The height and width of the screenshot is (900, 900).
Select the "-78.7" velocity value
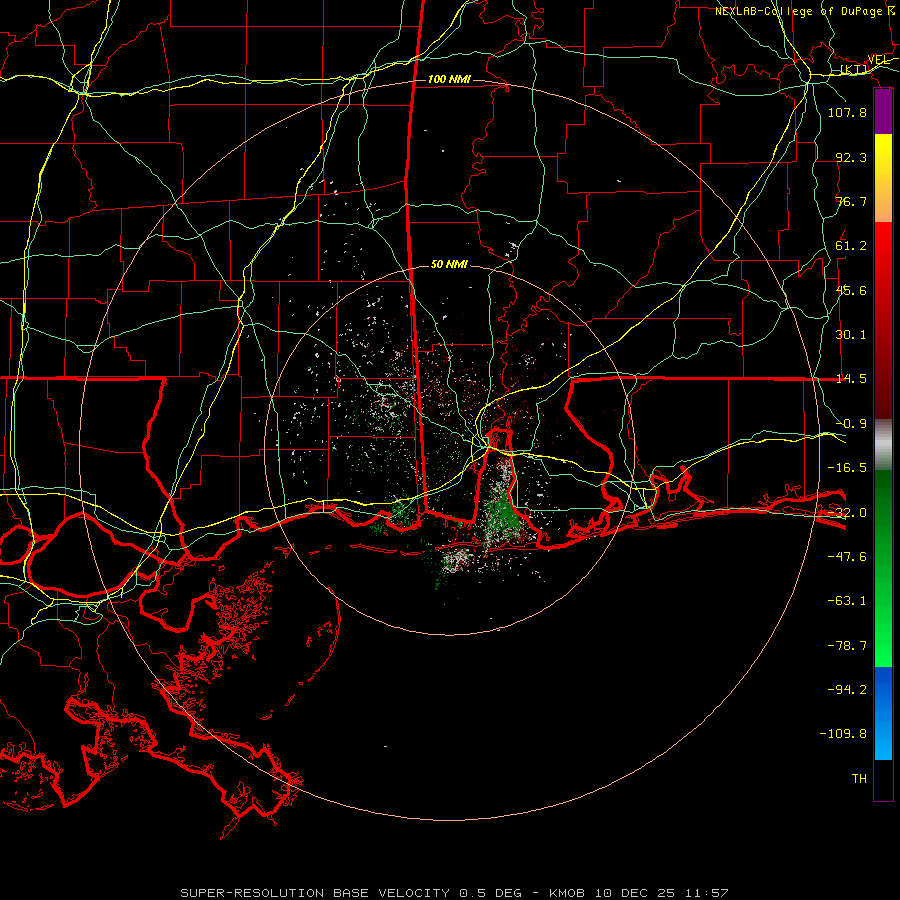pos(847,646)
